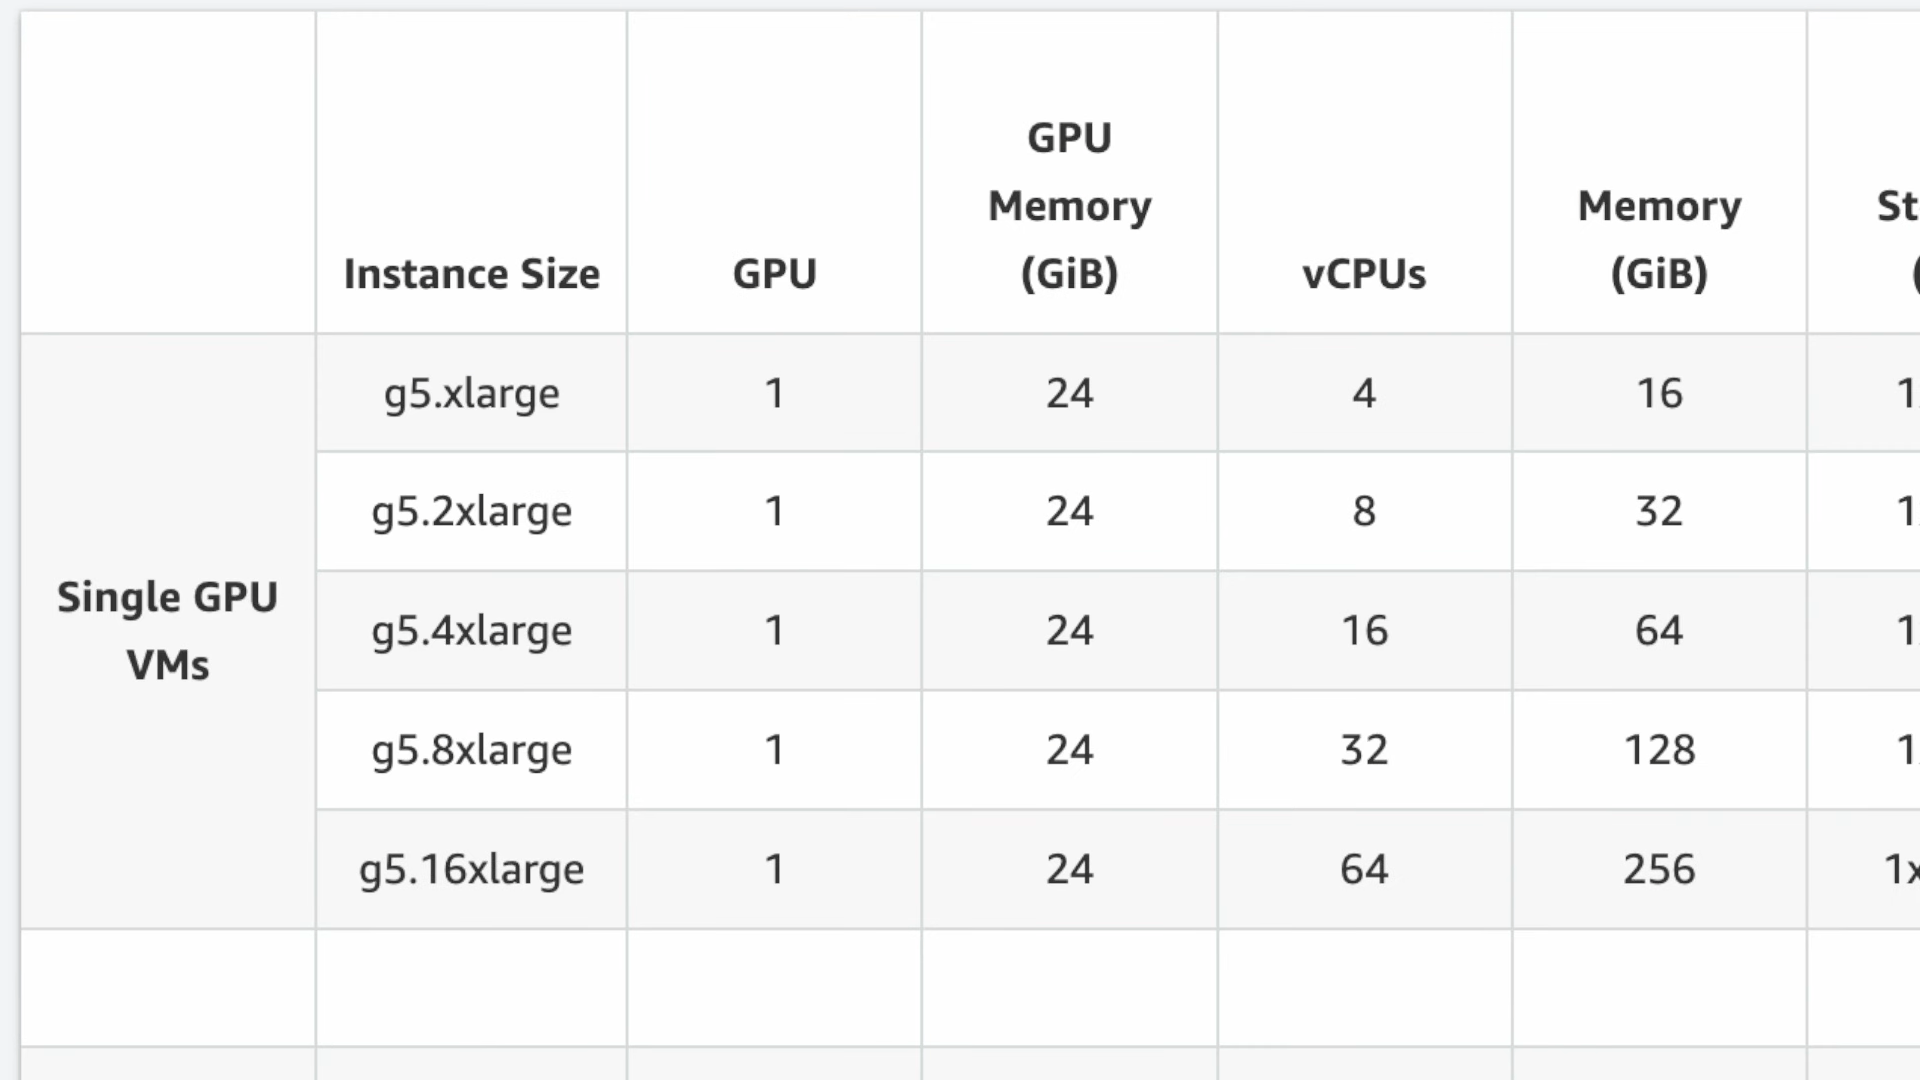Select the GPU Memory (GiB) column header

(1069, 206)
